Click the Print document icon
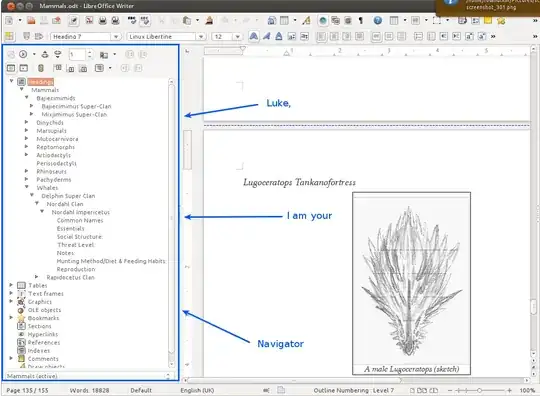The image size is (540, 396). pos(103,20)
